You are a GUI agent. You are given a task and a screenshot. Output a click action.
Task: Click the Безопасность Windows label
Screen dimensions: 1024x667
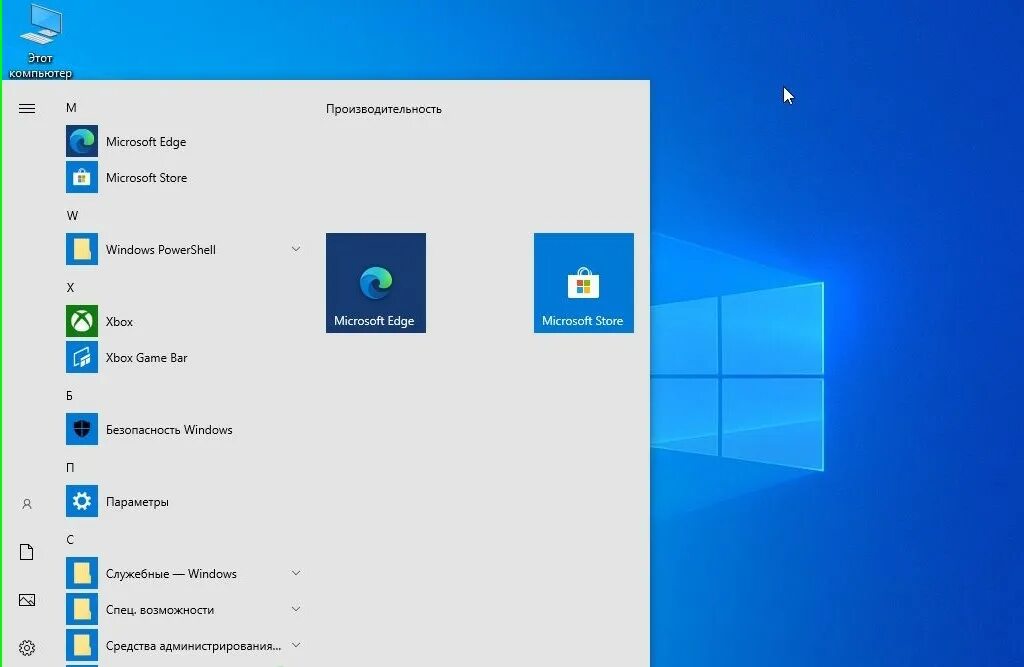(169, 429)
